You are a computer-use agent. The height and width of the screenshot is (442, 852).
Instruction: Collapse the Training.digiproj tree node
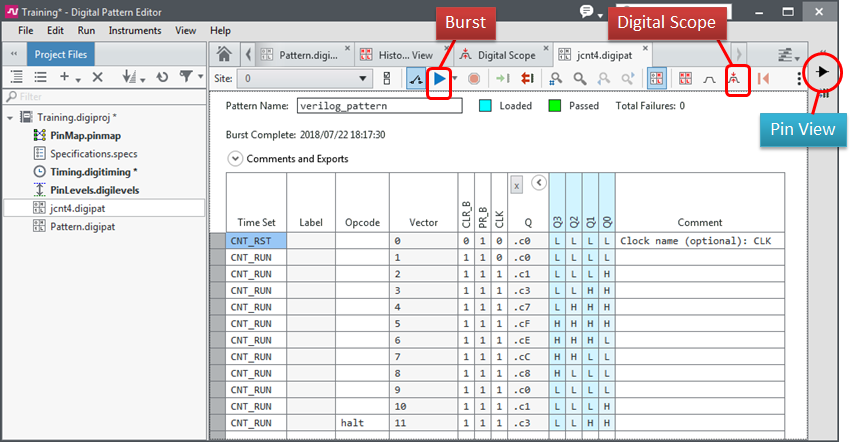coord(10,117)
